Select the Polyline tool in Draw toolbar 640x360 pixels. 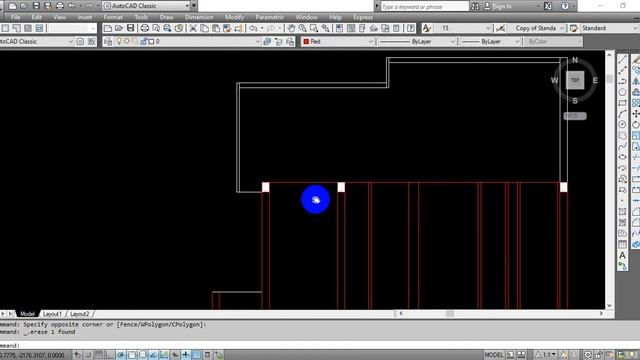622,81
